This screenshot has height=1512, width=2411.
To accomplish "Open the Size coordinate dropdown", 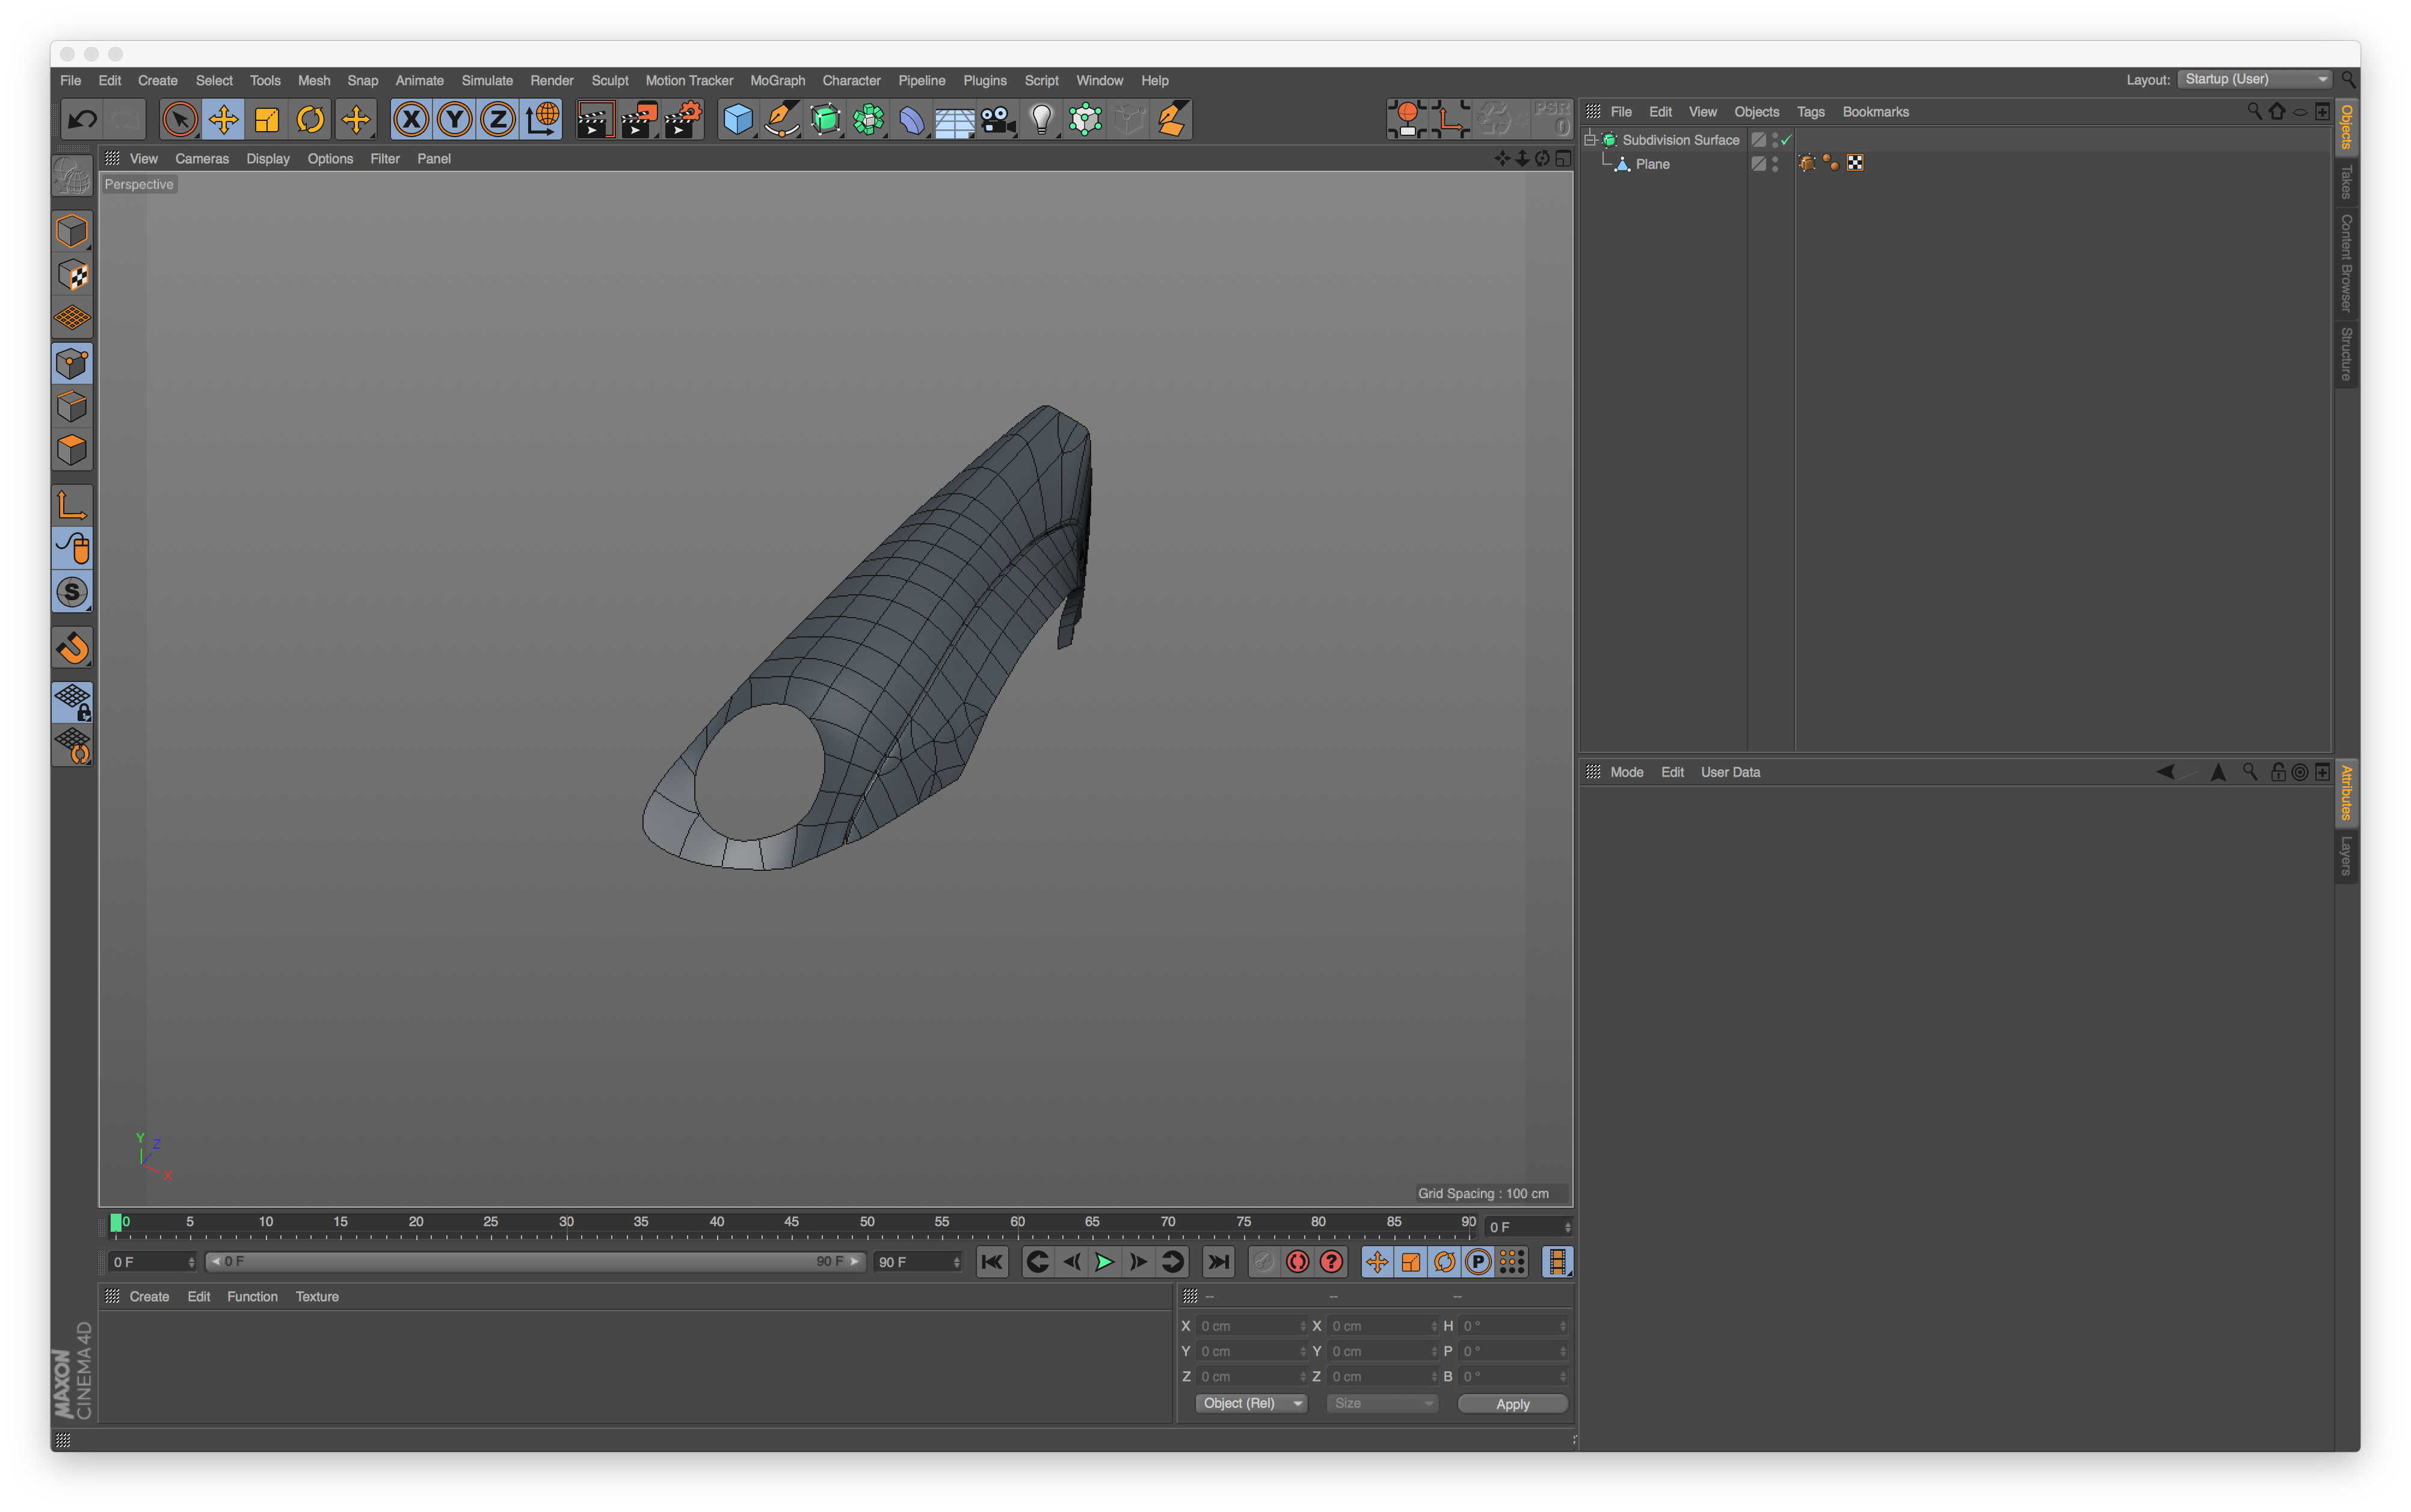I will point(1382,1404).
